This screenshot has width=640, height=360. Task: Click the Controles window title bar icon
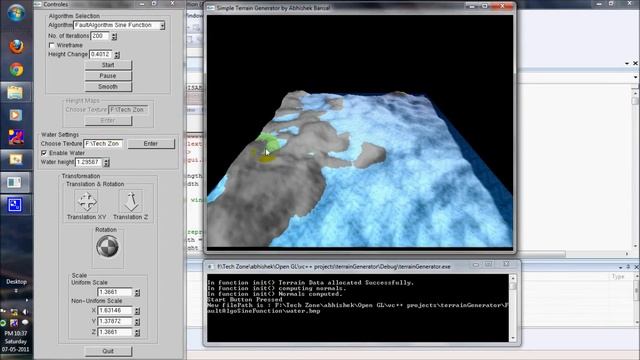(x=38, y=4)
